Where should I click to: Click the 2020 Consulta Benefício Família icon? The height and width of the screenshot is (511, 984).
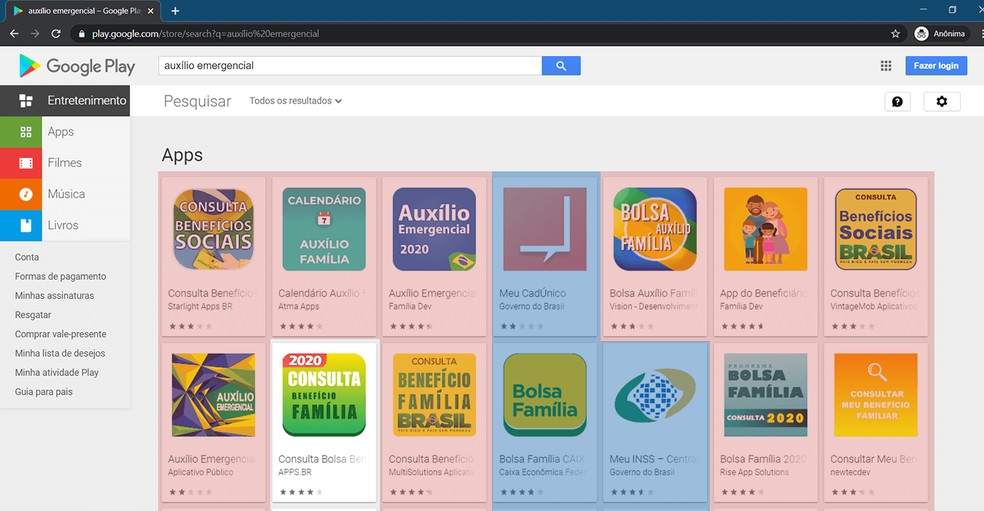[x=324, y=395]
